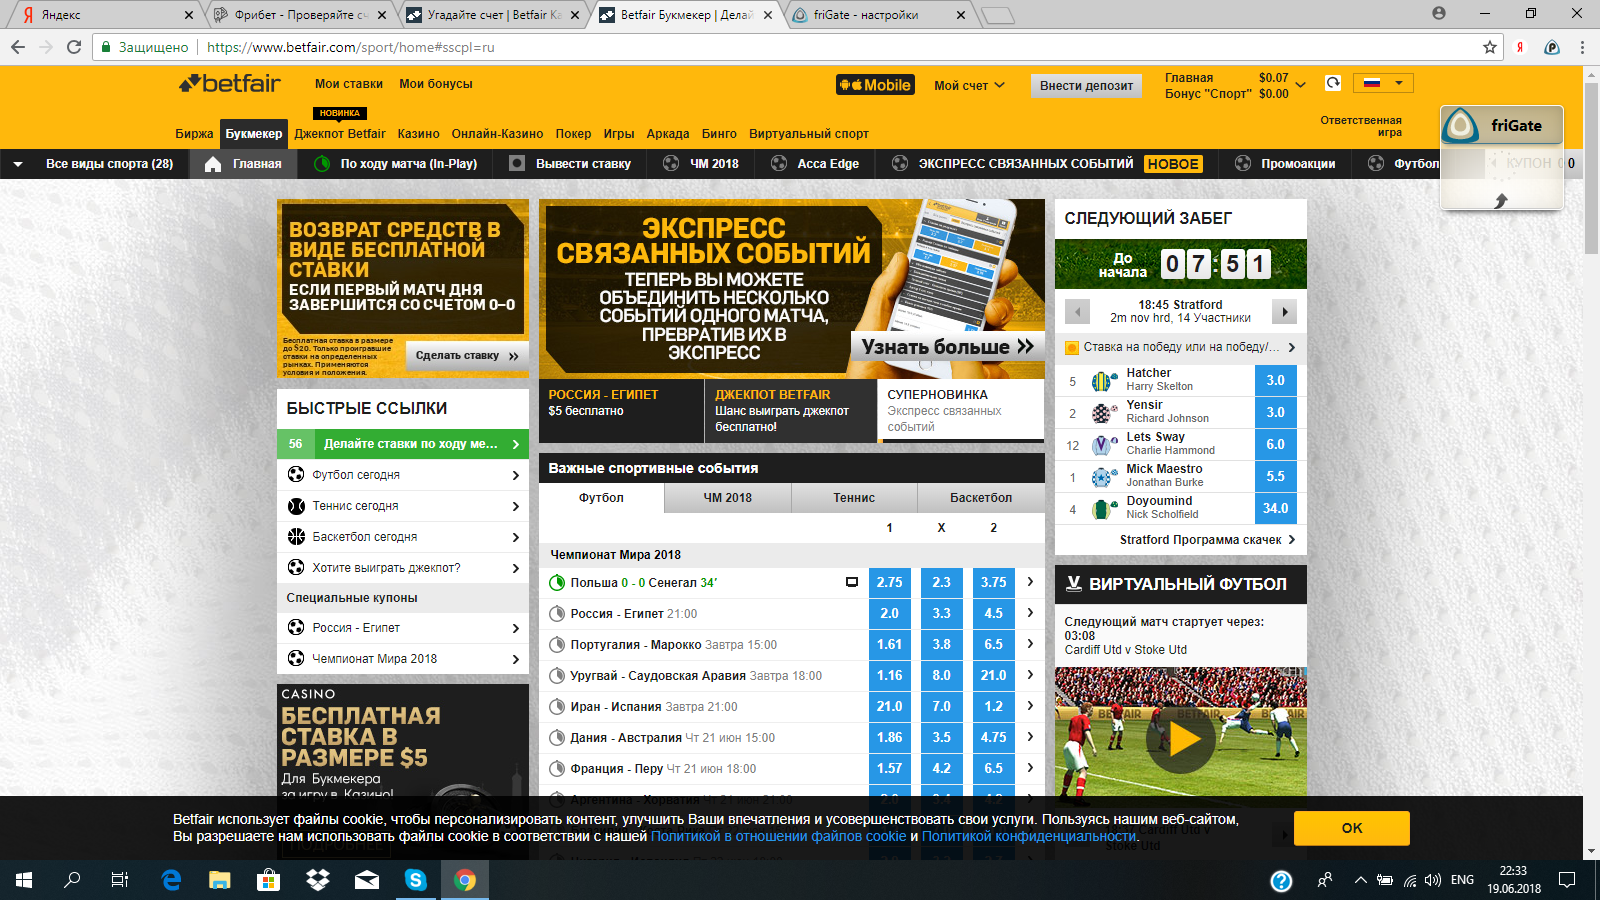Switch to the Биржа section

pyautogui.click(x=194, y=134)
